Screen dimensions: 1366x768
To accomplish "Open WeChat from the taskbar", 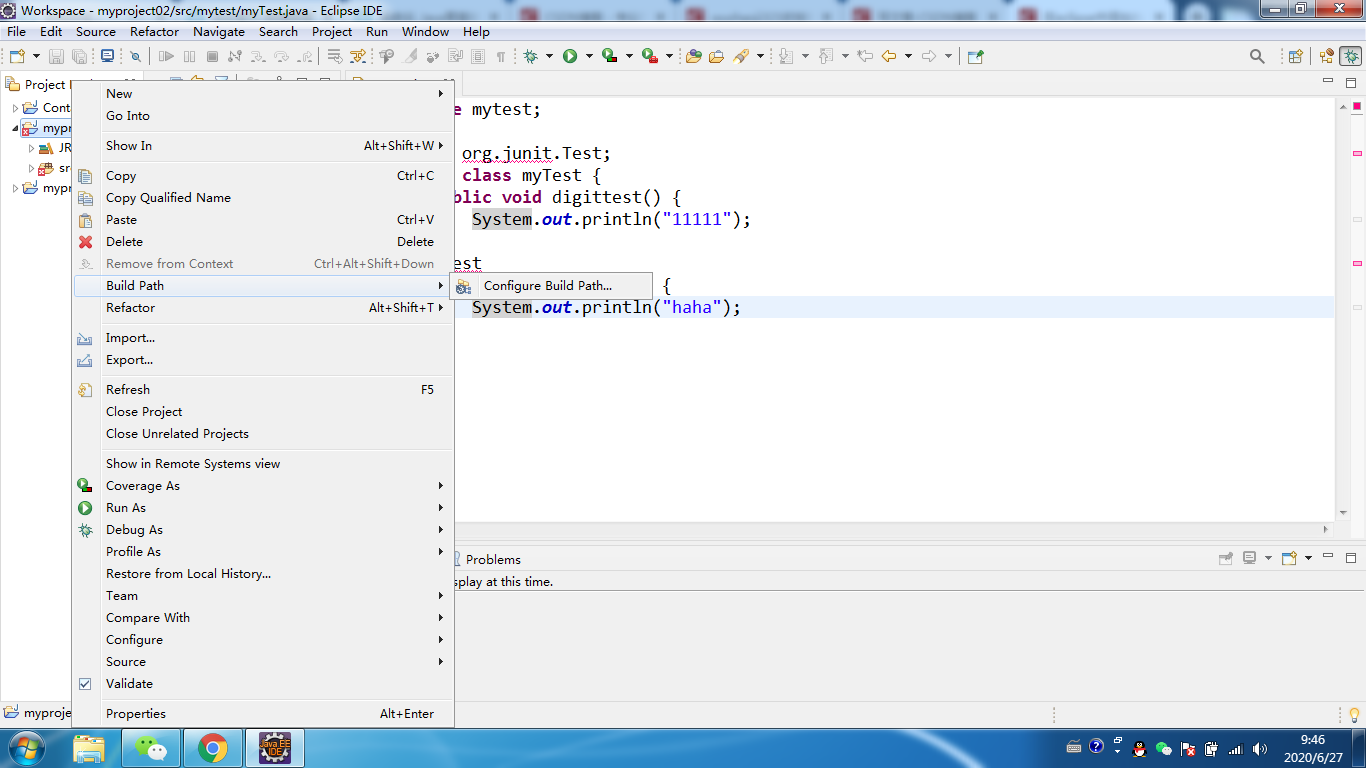I will point(151,748).
